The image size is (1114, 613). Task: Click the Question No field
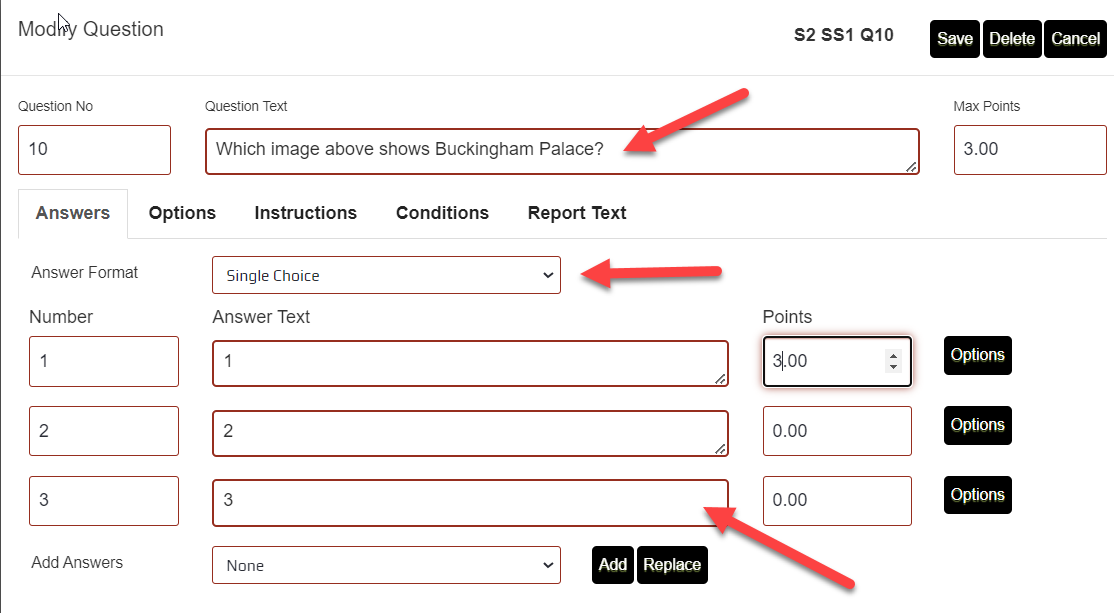pyautogui.click(x=94, y=150)
